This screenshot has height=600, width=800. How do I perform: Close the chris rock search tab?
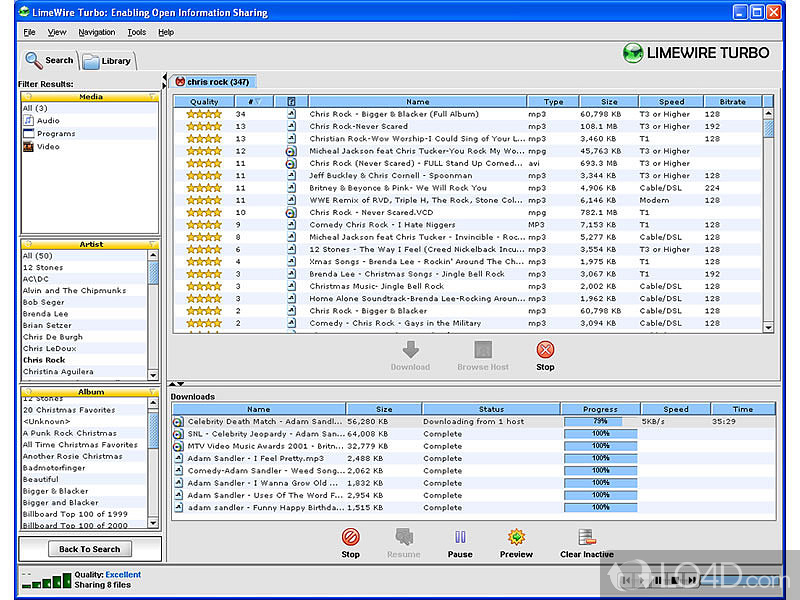point(180,82)
